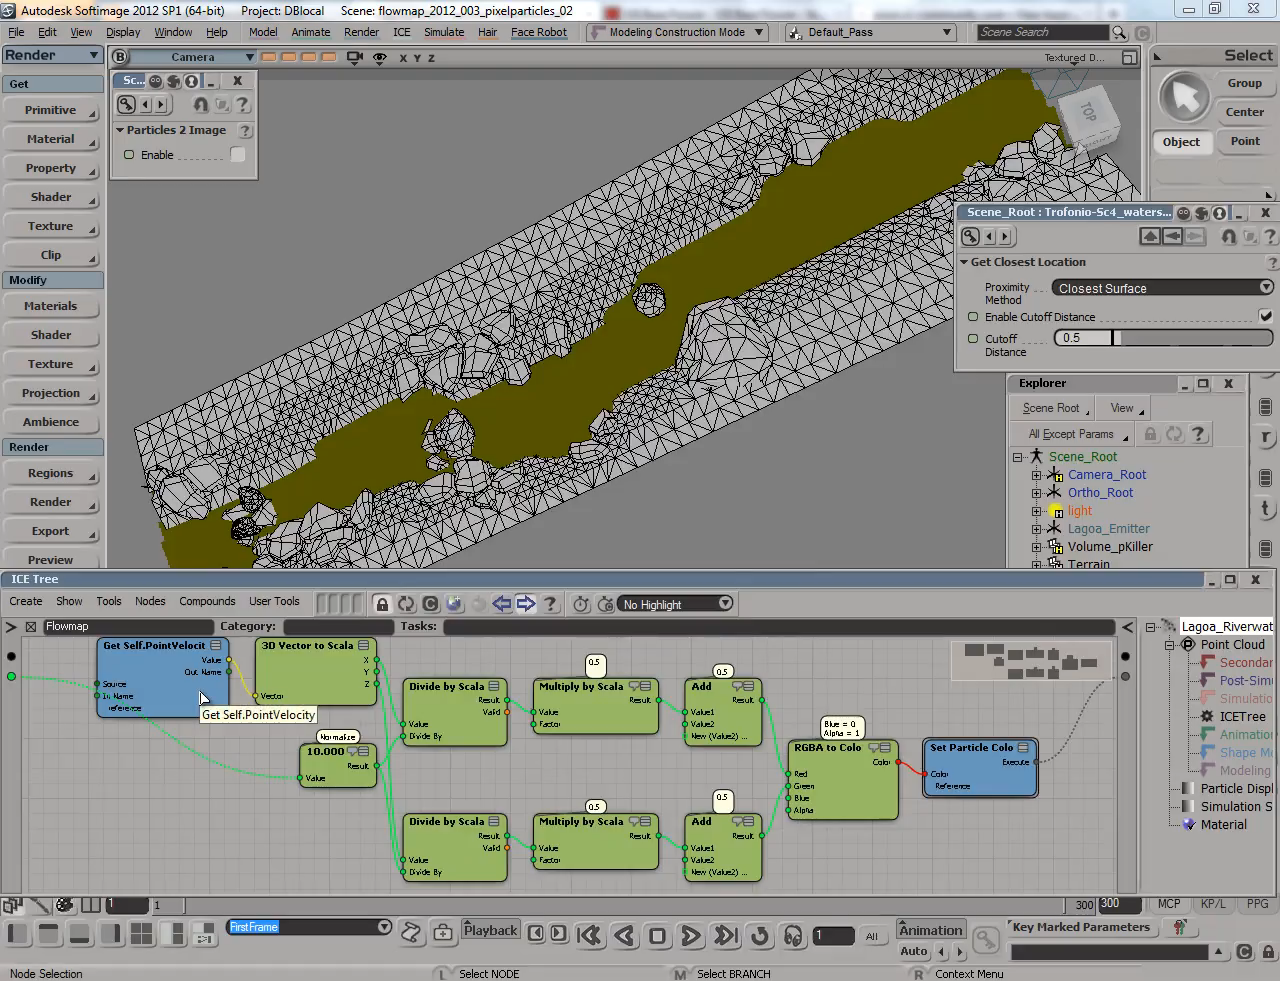Image resolution: width=1280 pixels, height=981 pixels.
Task: Expand the Camera_Root tree node
Action: 1037,475
